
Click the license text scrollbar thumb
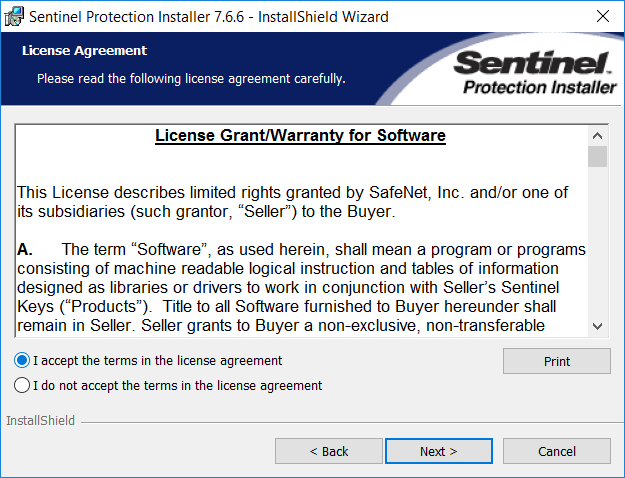coord(598,157)
